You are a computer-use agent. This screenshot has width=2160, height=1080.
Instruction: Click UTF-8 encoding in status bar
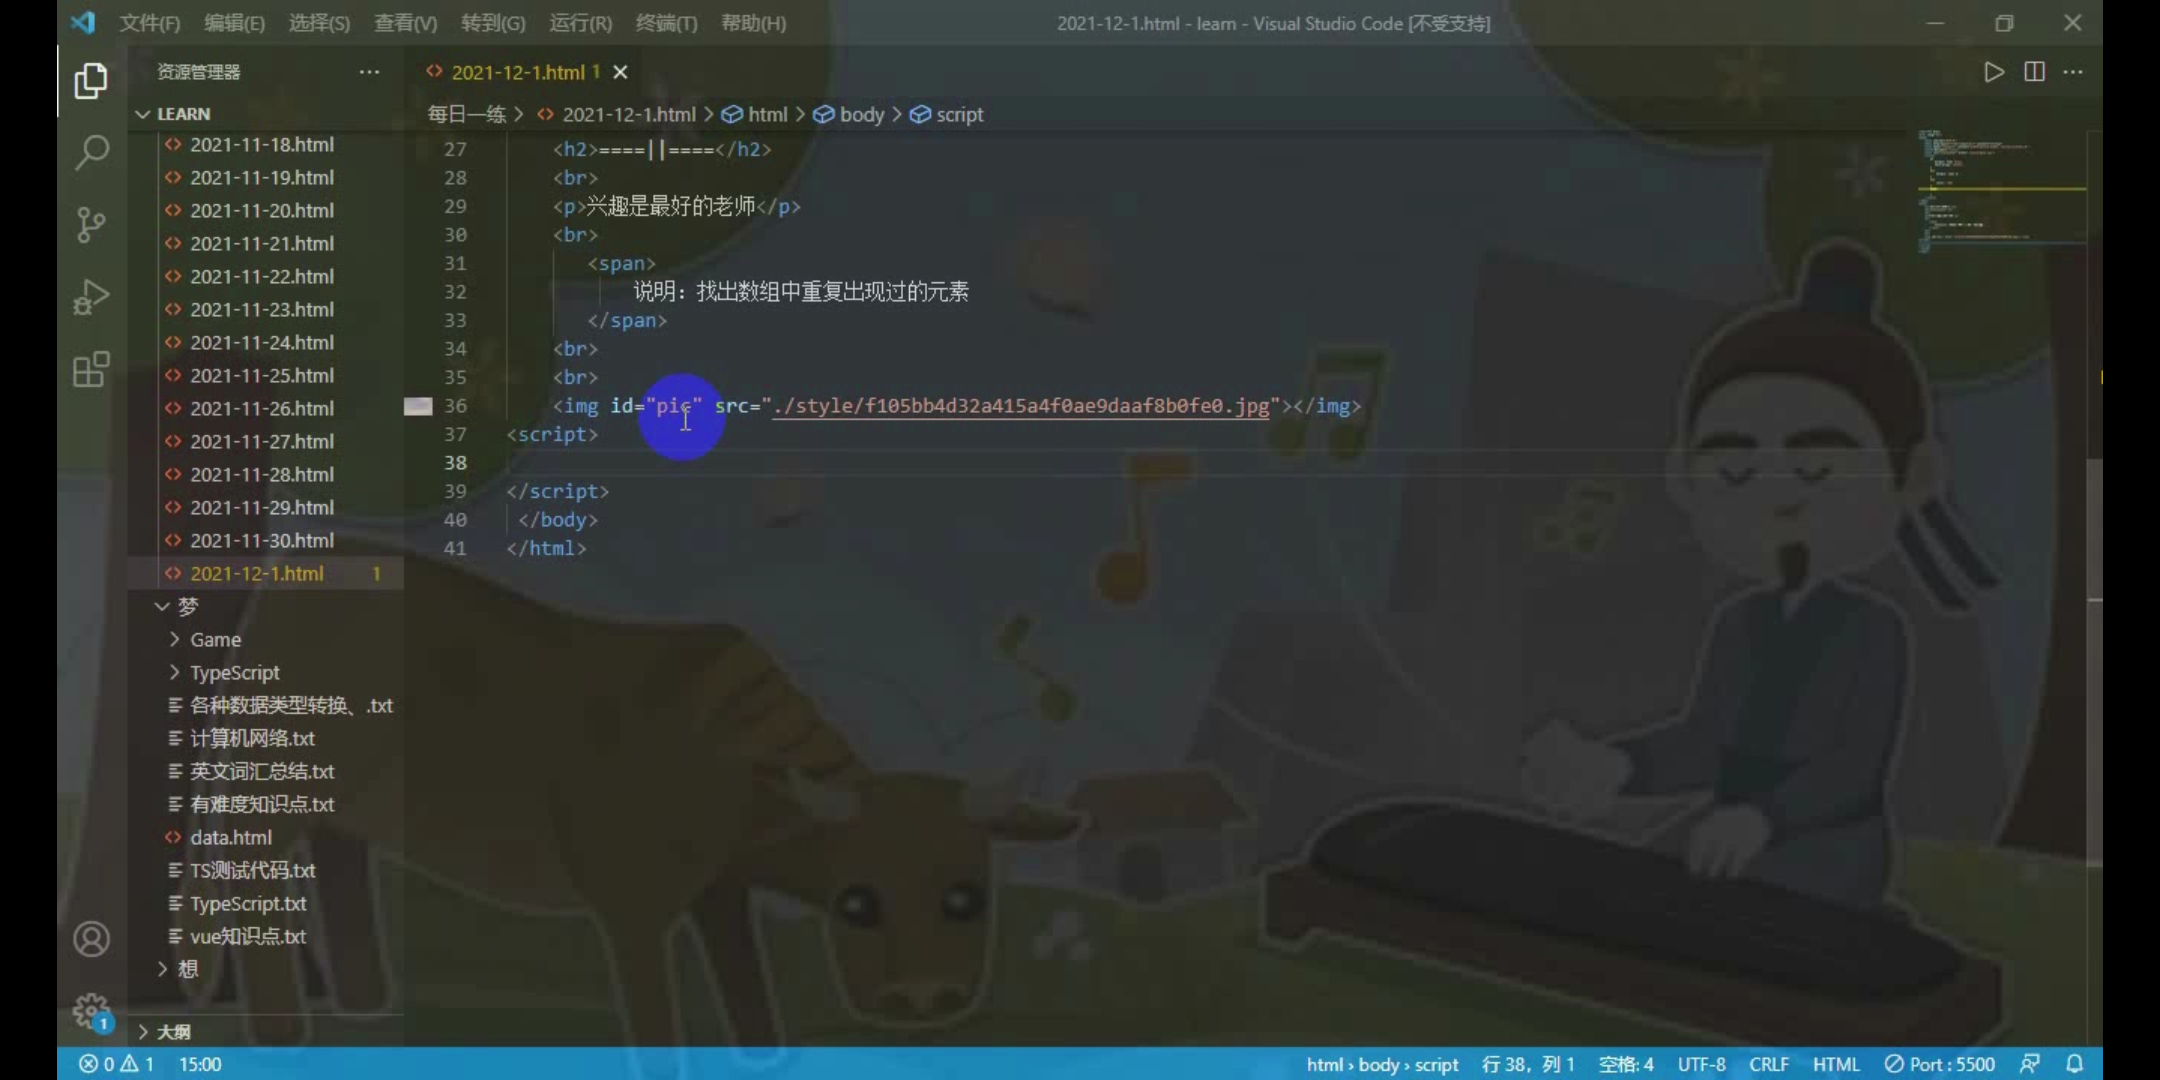pyautogui.click(x=1704, y=1063)
